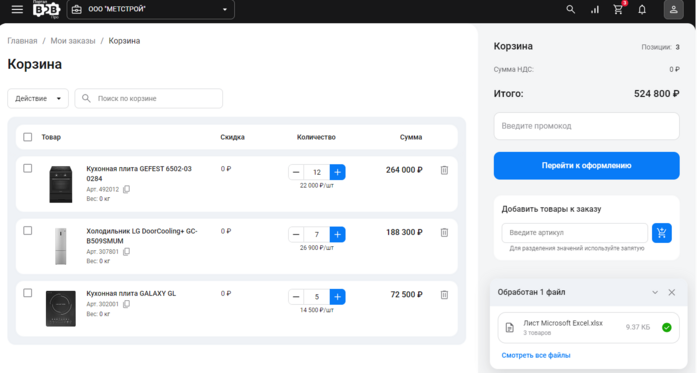The width and height of the screenshot is (697, 373).
Task: Copy article number 492012
Action: [x=126, y=189]
